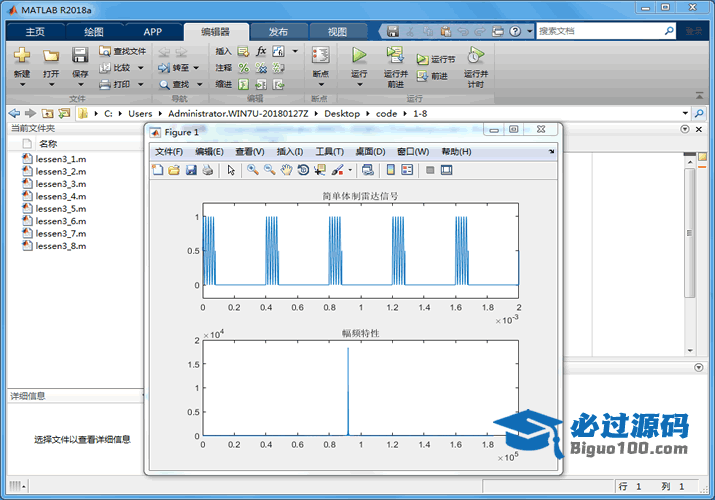715x500 pixels.
Task: Click the percent comment icon
Action: tap(244, 68)
